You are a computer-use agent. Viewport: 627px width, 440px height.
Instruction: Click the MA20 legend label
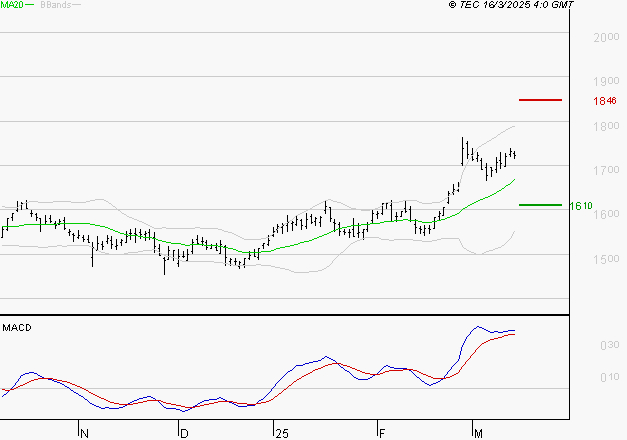point(12,5)
